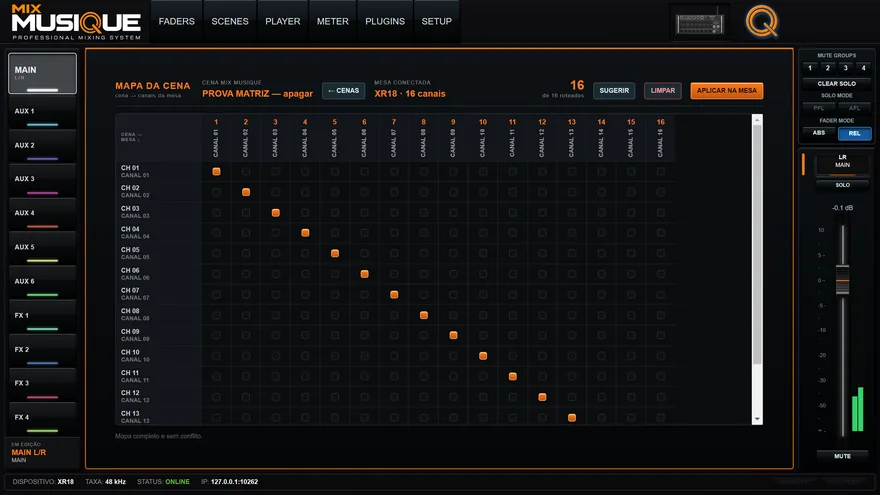Image resolution: width=880 pixels, height=495 pixels.
Task: Open the METER tab
Action: coord(332,21)
